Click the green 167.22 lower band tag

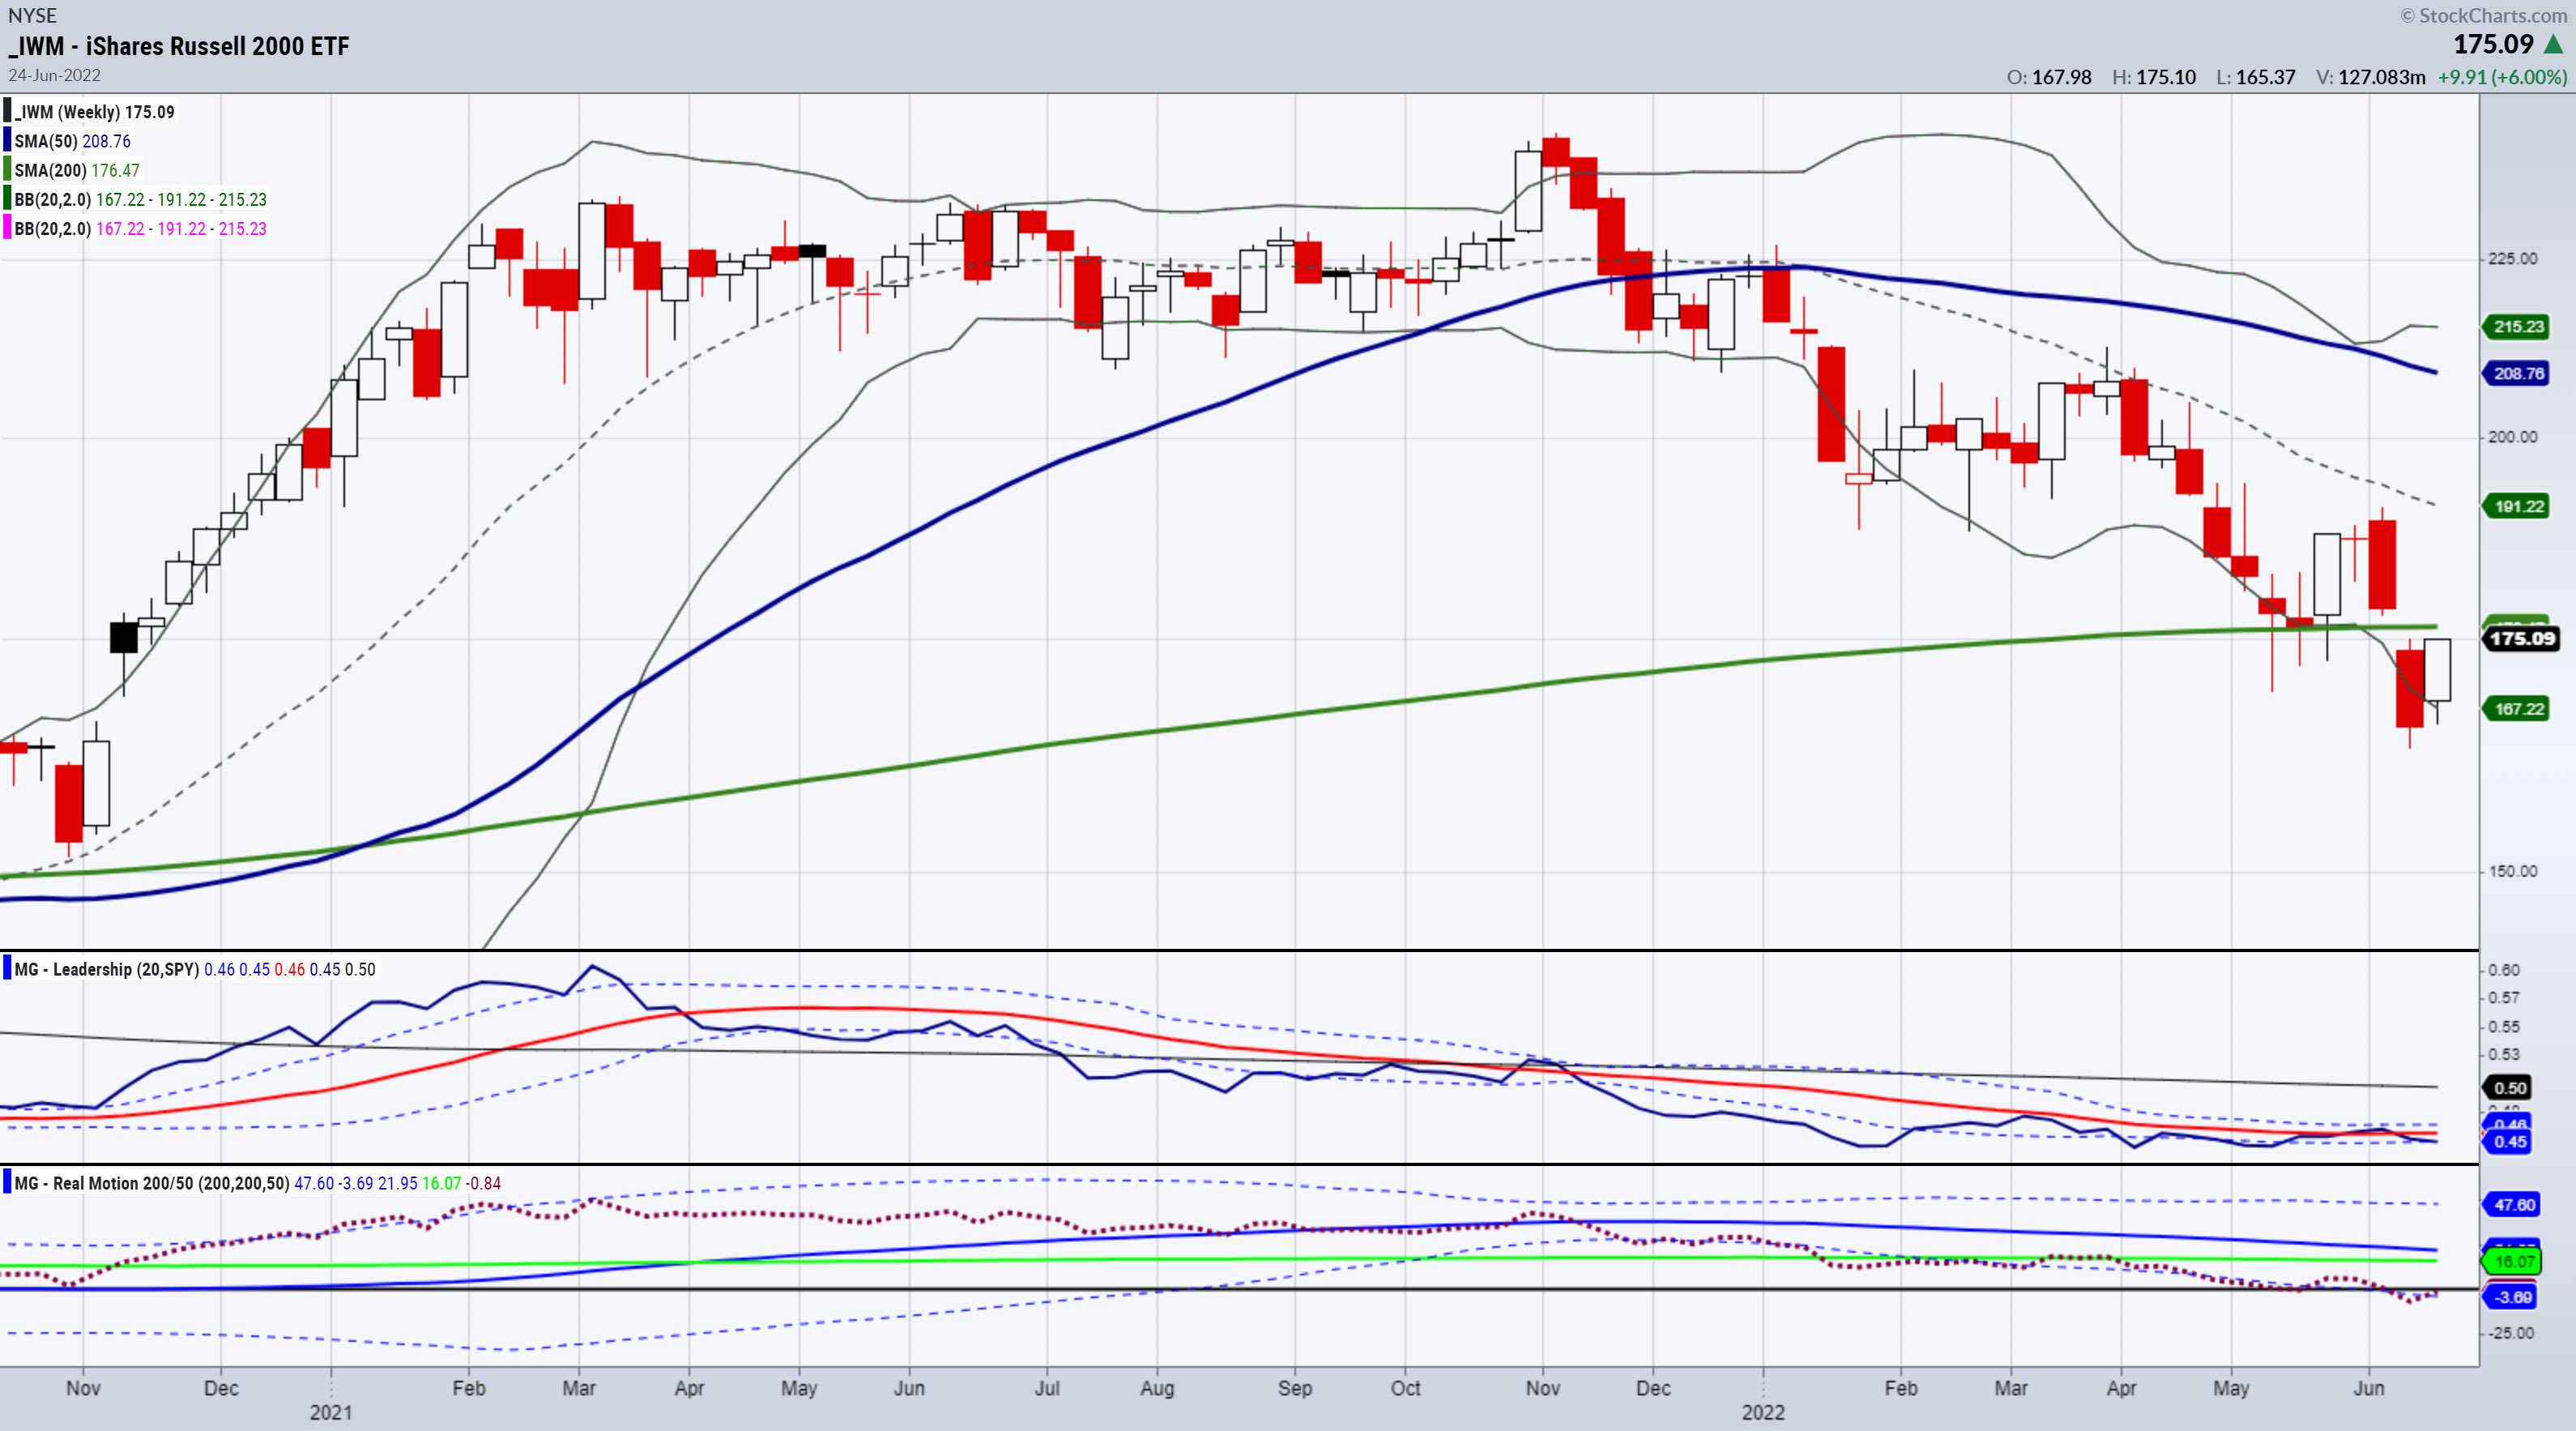2517,709
